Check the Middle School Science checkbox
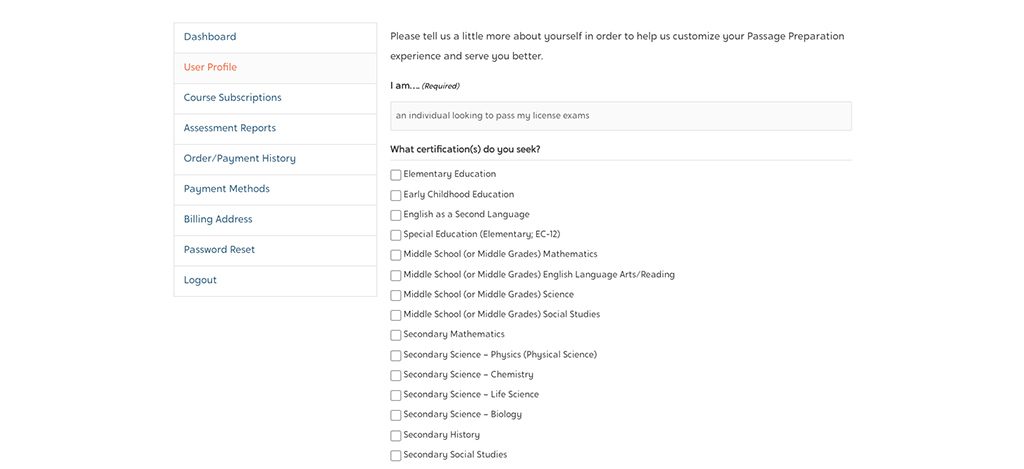The image size is (1024, 469). click(x=396, y=295)
